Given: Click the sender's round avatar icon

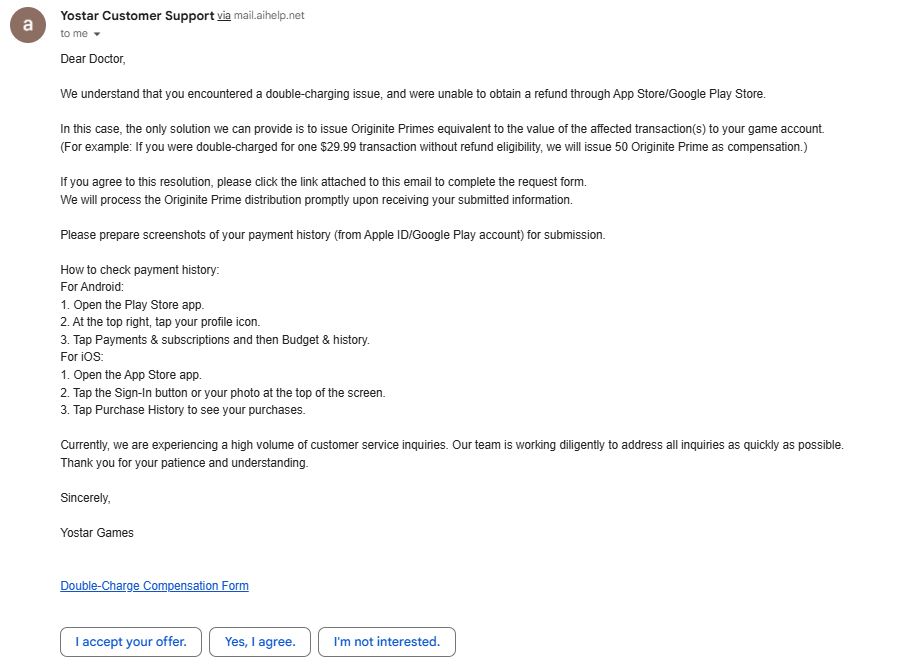Looking at the screenshot, I should pos(28,24).
